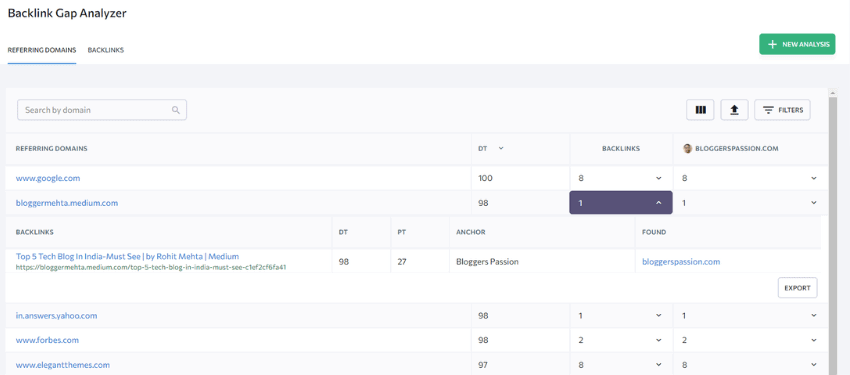
Task: Open the Top 5 Tech Blog backlink title
Action: [x=127, y=256]
